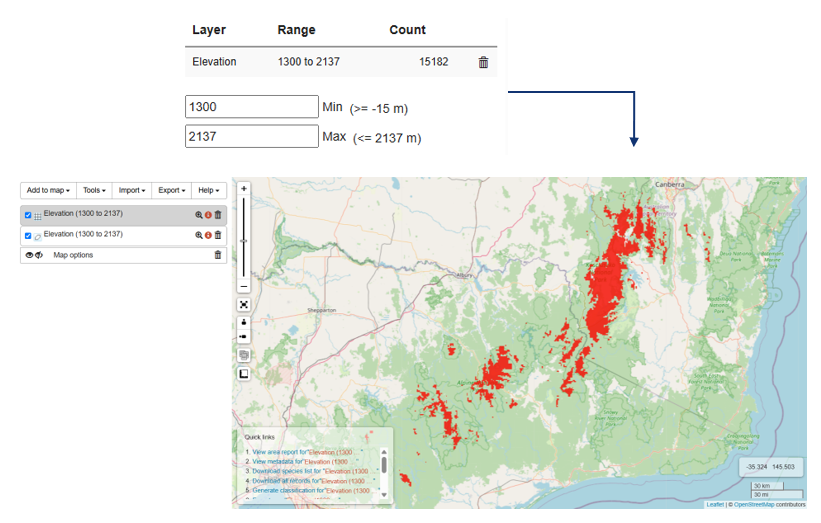Open the Add to map dropdown

click(x=48, y=190)
